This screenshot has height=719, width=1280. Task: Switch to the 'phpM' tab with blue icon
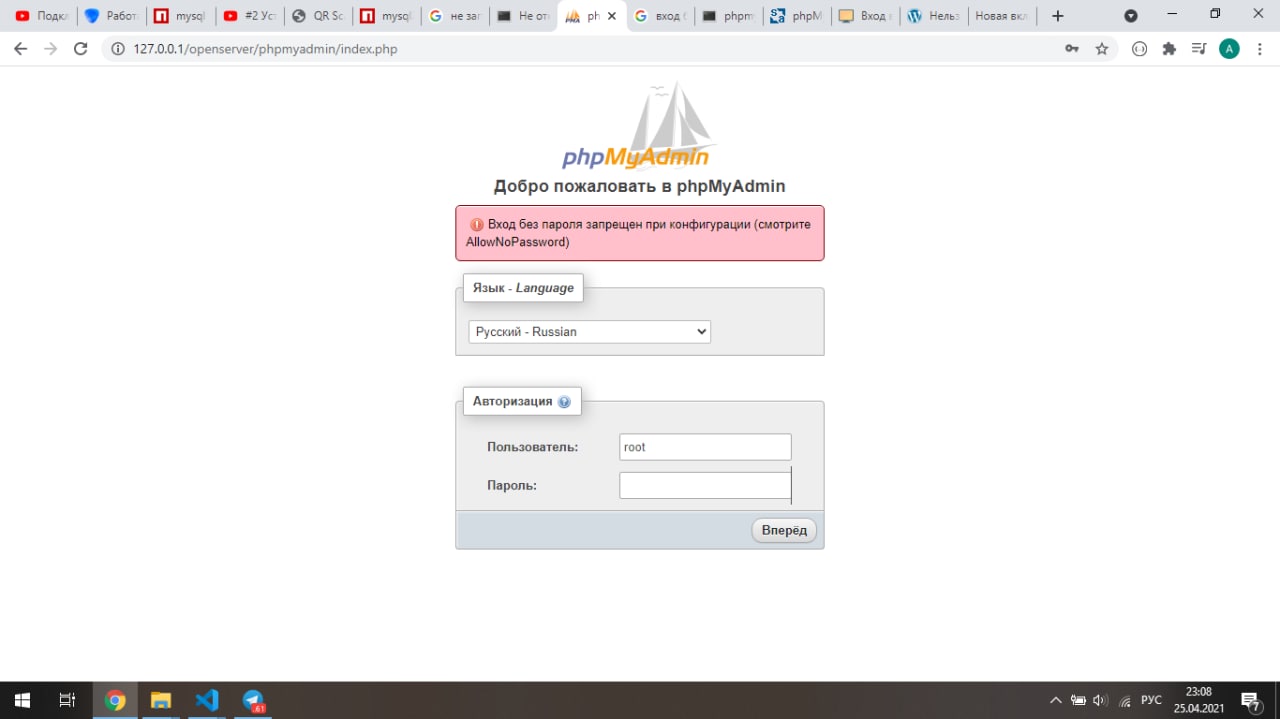pos(797,16)
